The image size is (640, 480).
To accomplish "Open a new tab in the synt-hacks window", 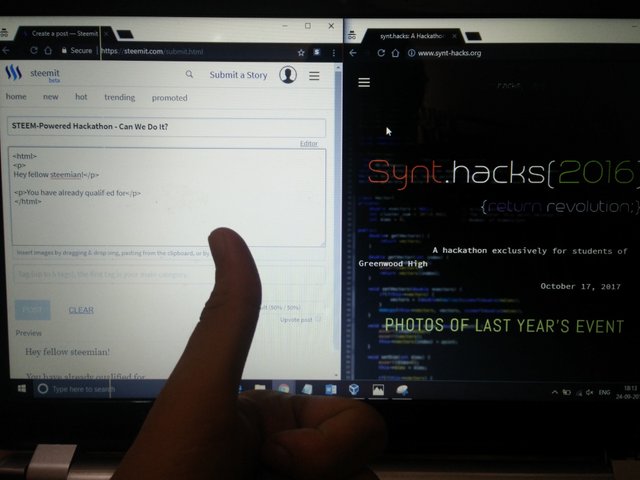I will pos(473,36).
